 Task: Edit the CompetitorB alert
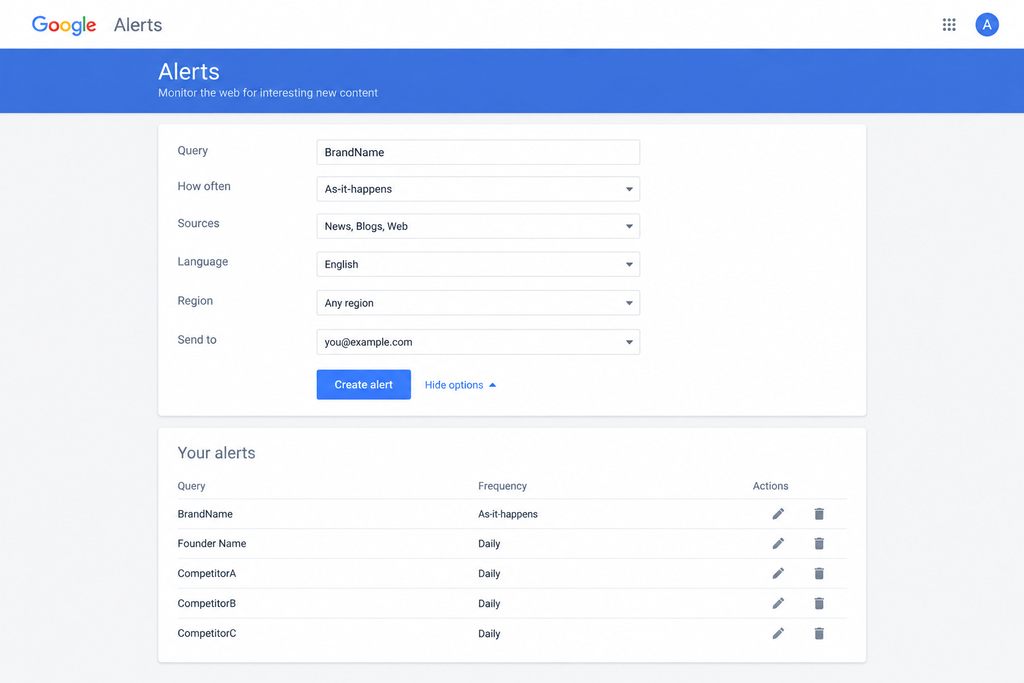click(x=778, y=603)
